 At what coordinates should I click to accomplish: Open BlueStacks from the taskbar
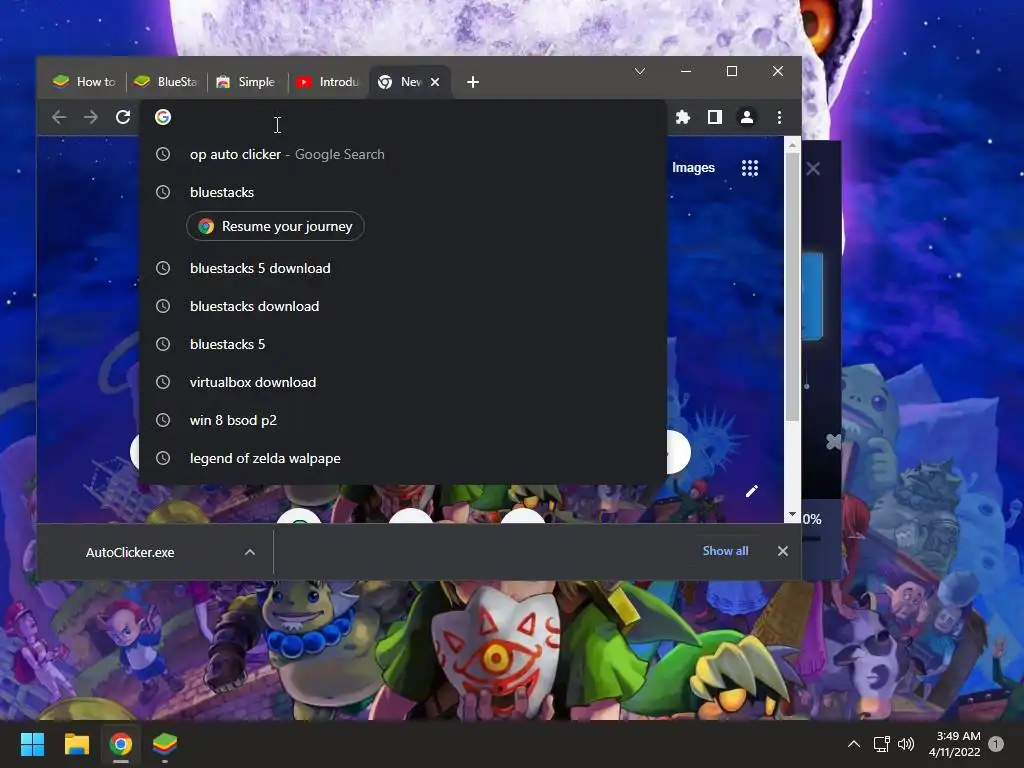[165, 744]
